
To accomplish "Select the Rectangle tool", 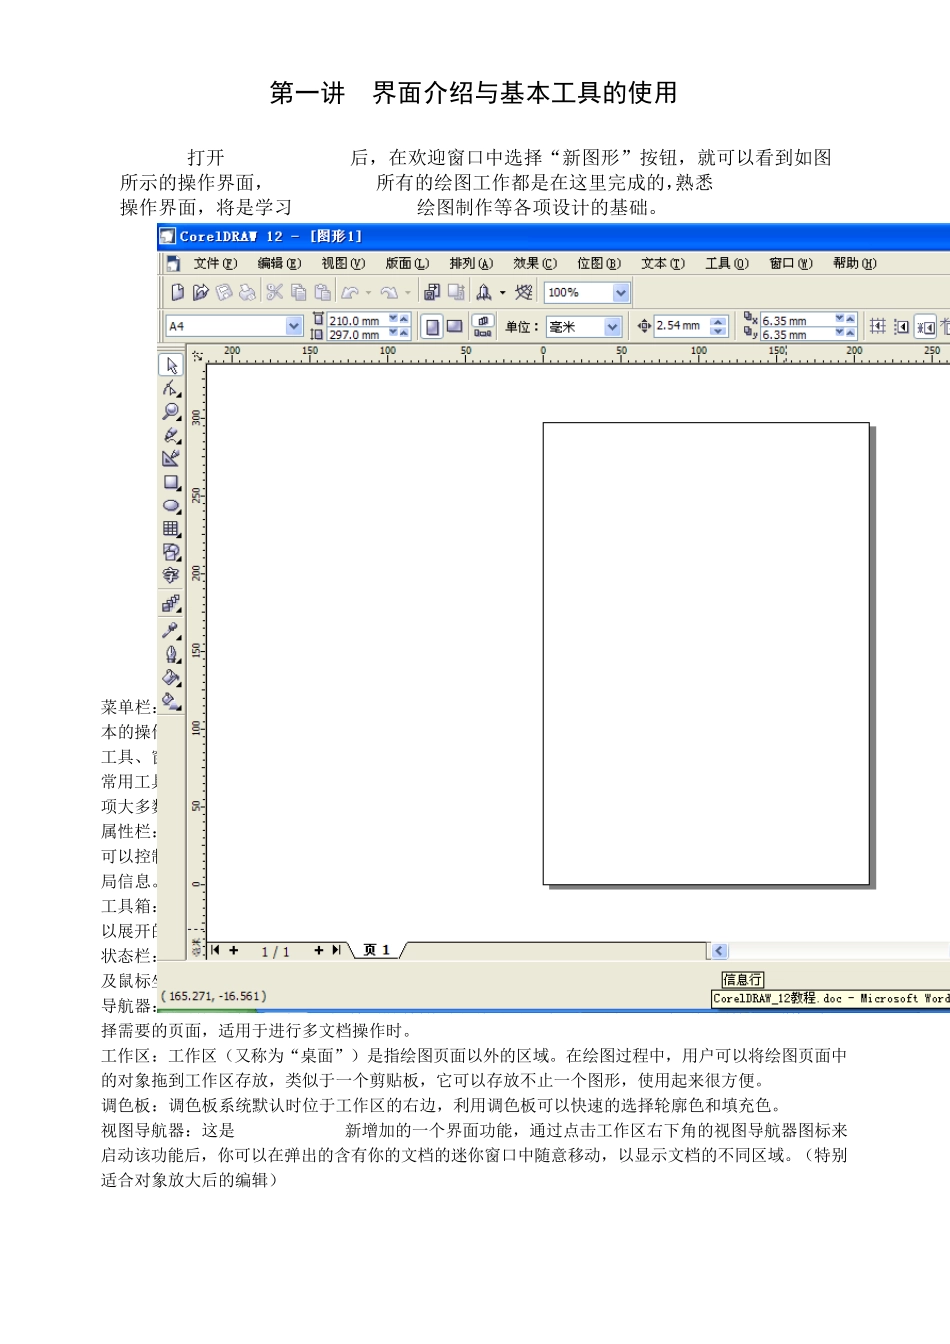I will pyautogui.click(x=171, y=482).
